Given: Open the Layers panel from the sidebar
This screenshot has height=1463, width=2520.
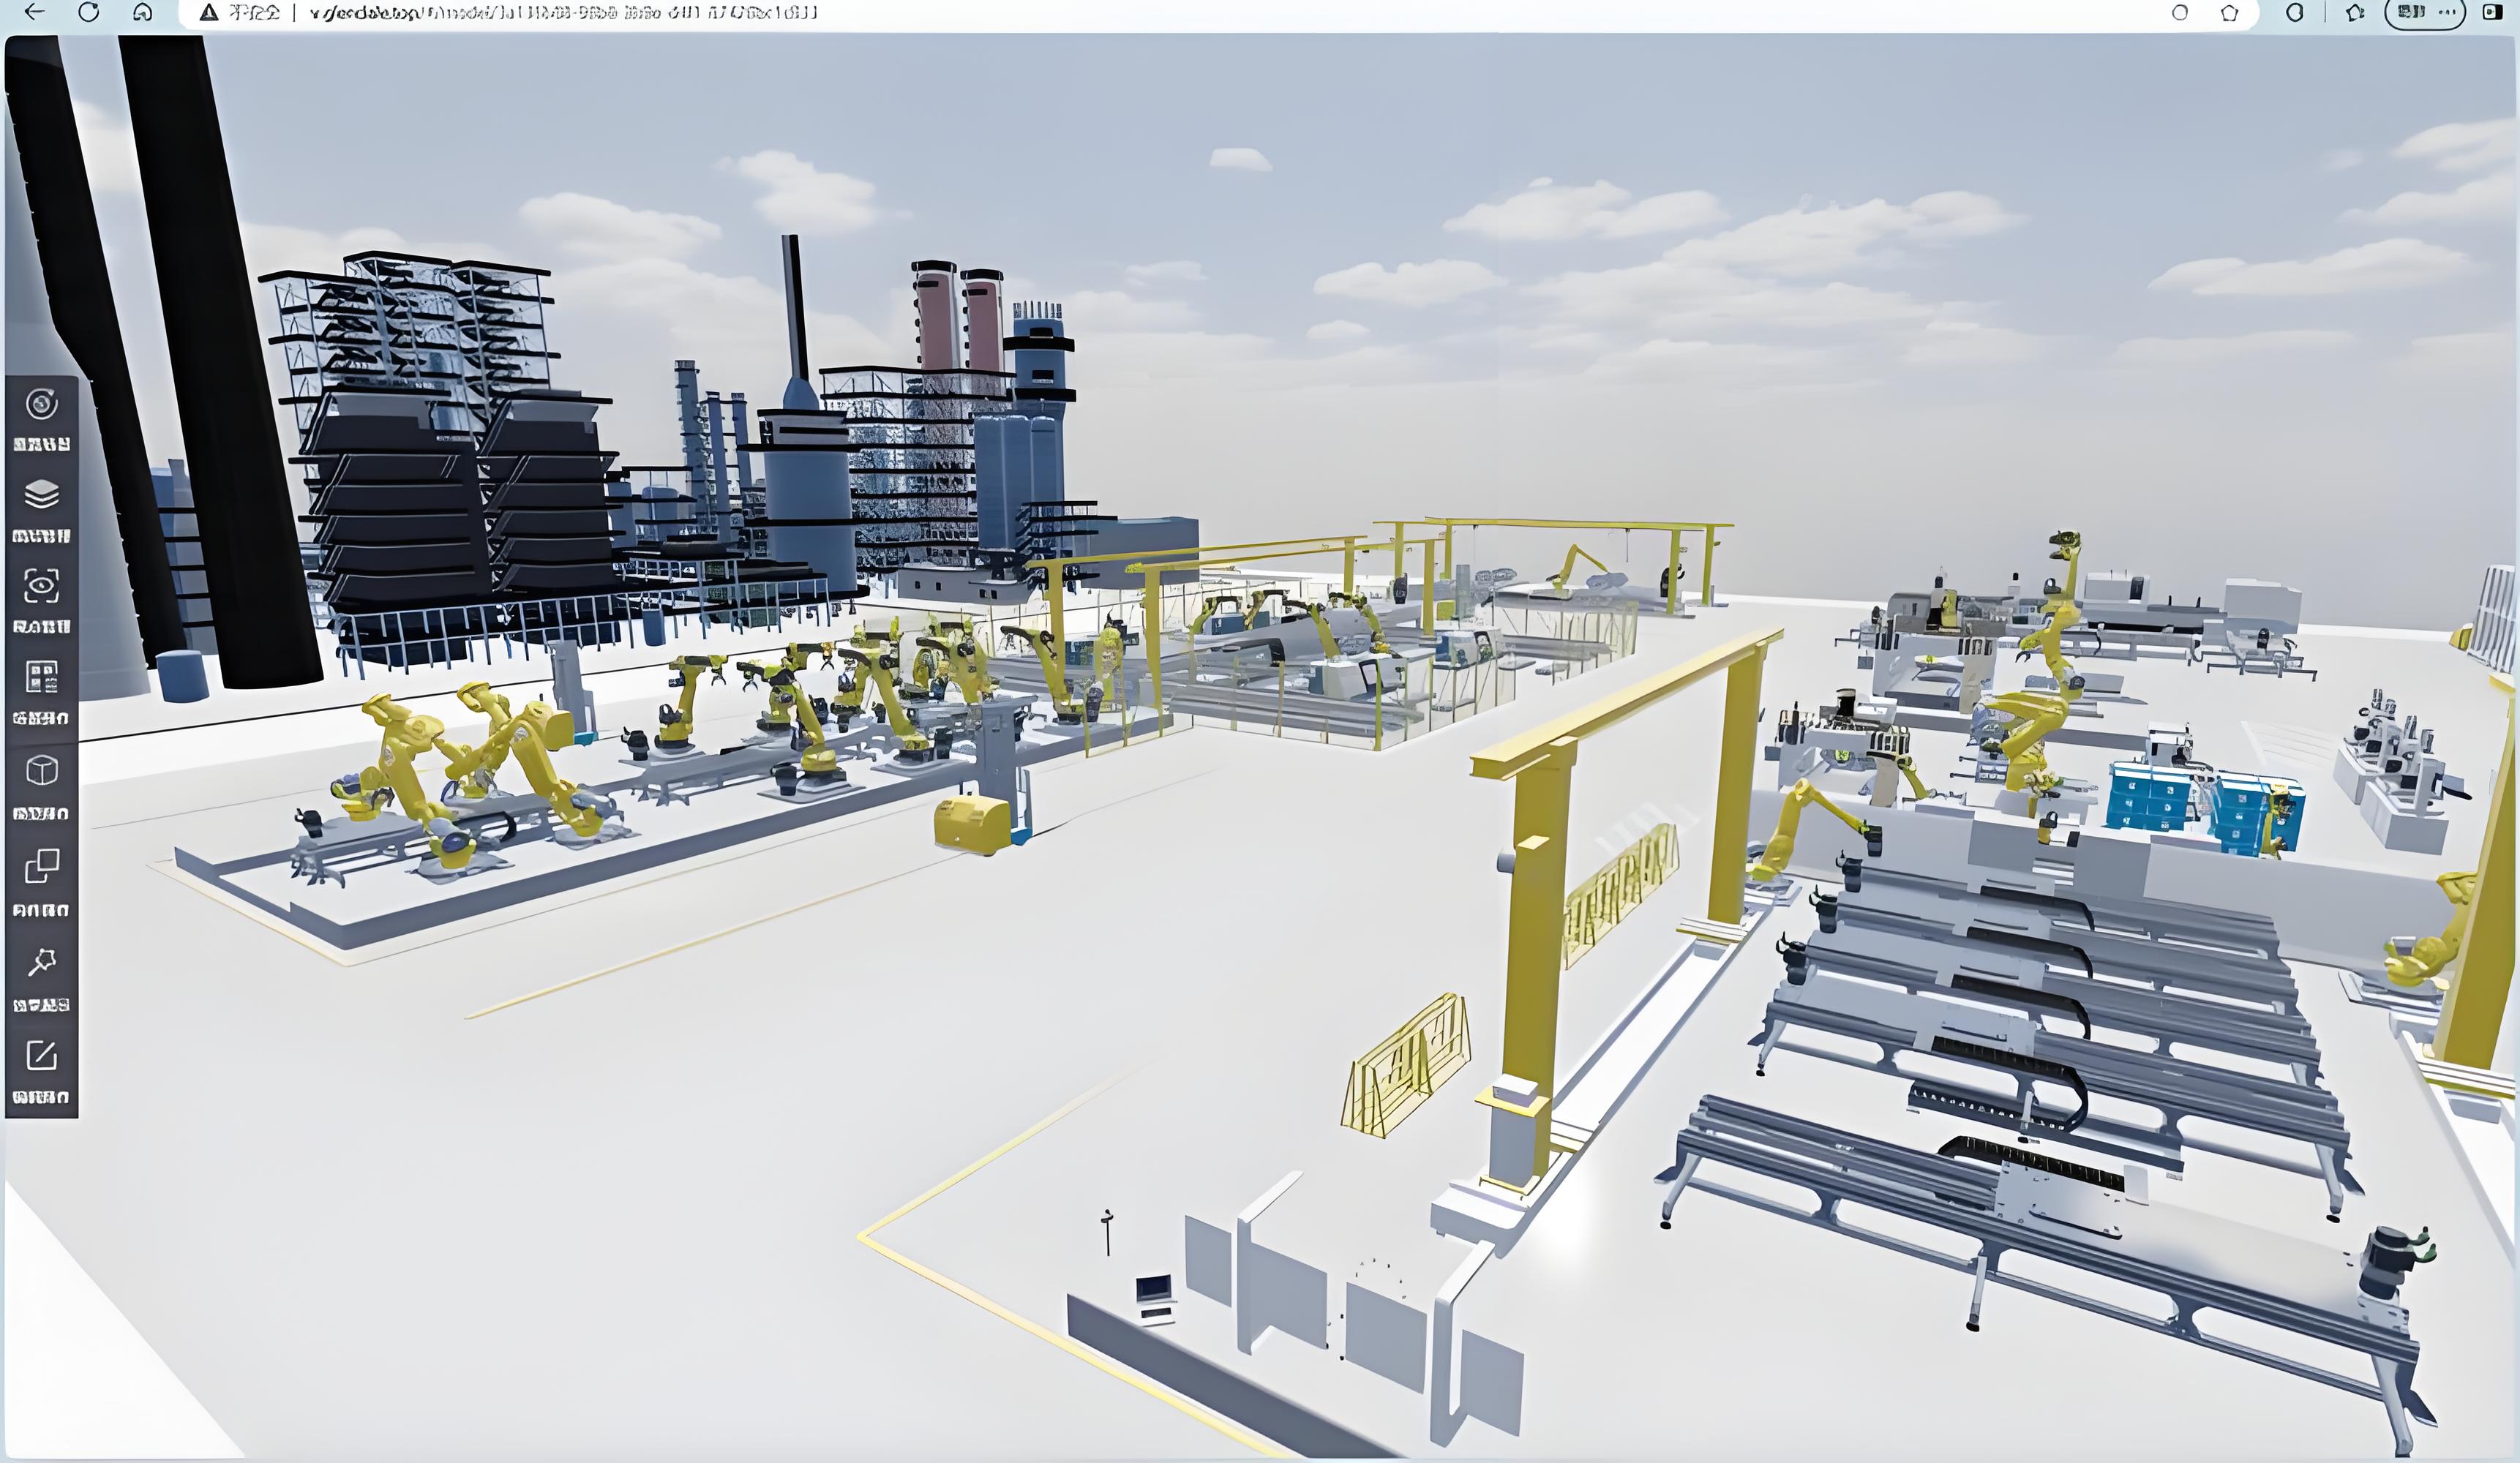Looking at the screenshot, I should pyautogui.click(x=40, y=493).
